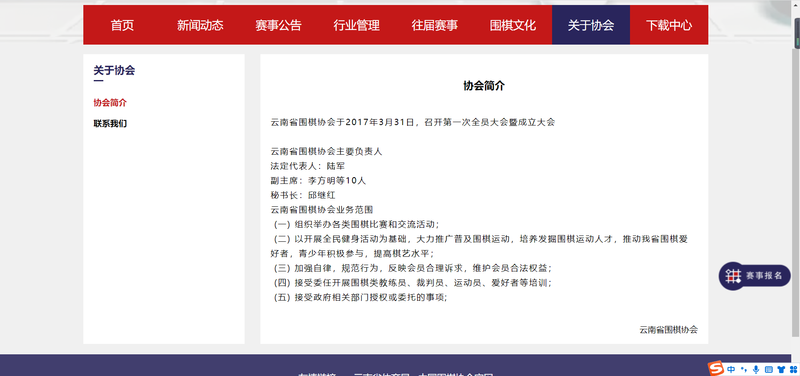Screen dimensions: 800x376
Task: Click item （四）接受委任开展围棋类教练员培训
Action: [x=412, y=282]
